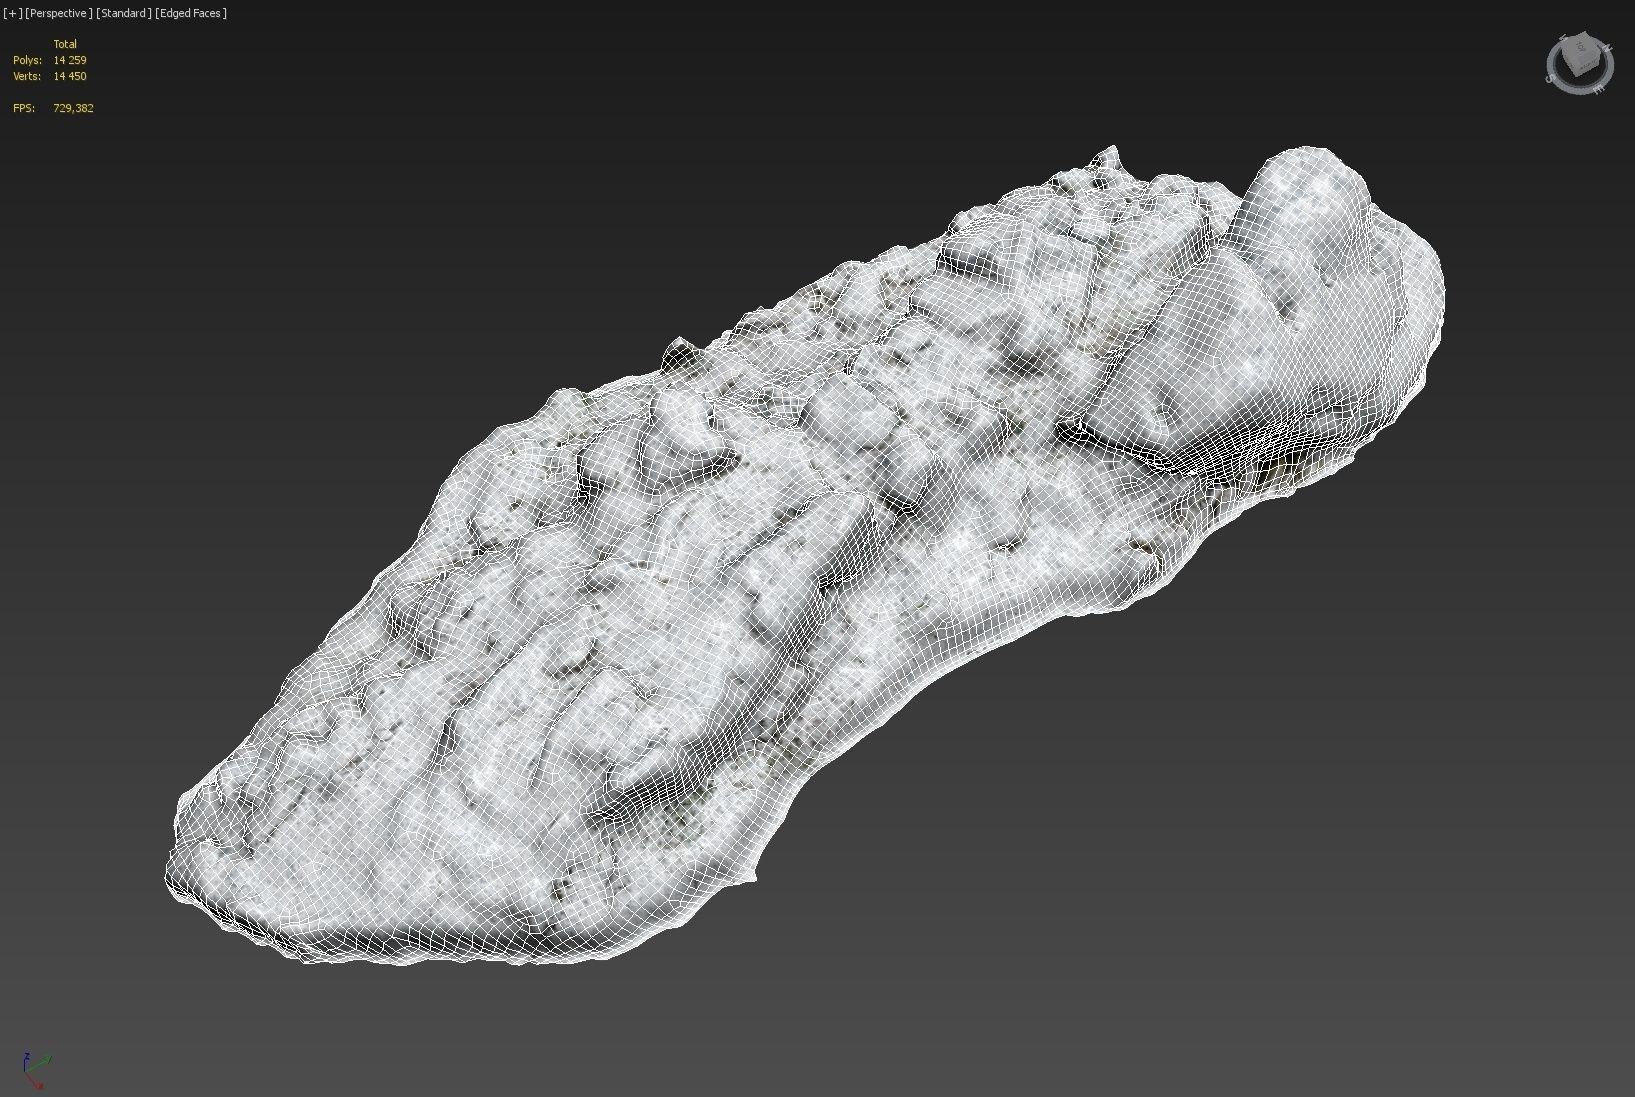The width and height of the screenshot is (1635, 1097).
Task: Select the Polys count value 14 259
Action: pyautogui.click(x=70, y=60)
